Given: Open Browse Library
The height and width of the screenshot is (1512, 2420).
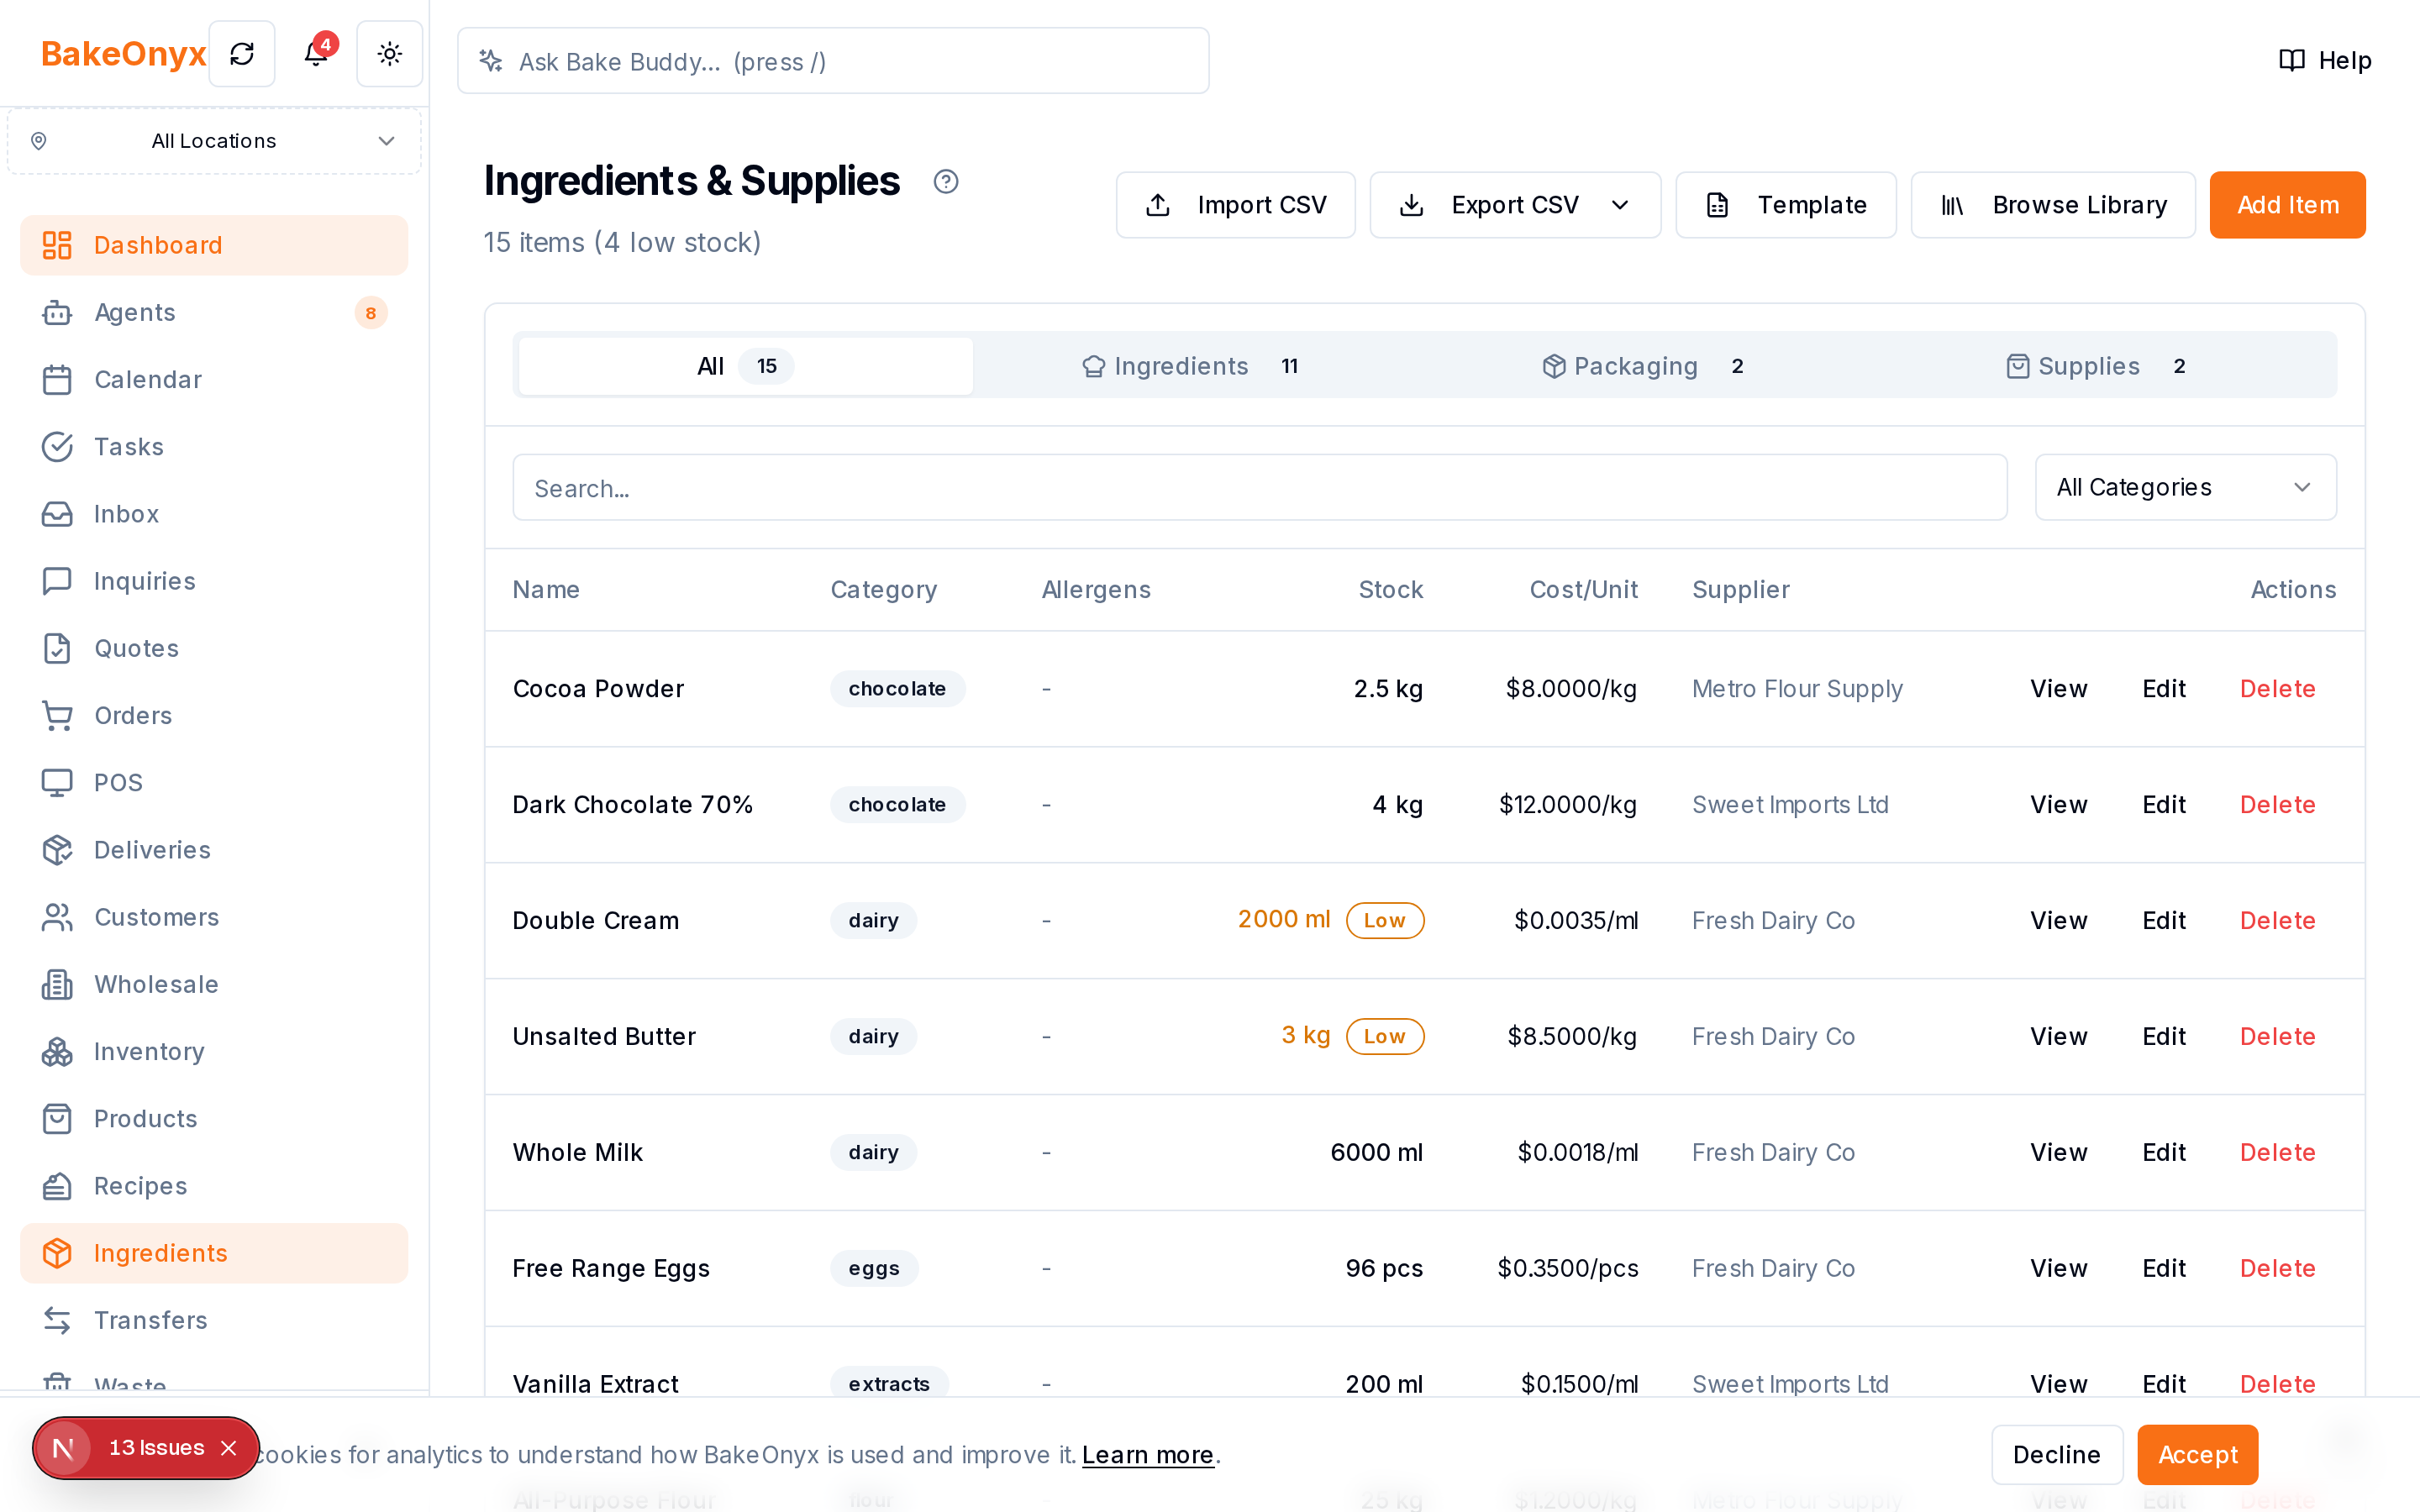Looking at the screenshot, I should (2053, 205).
